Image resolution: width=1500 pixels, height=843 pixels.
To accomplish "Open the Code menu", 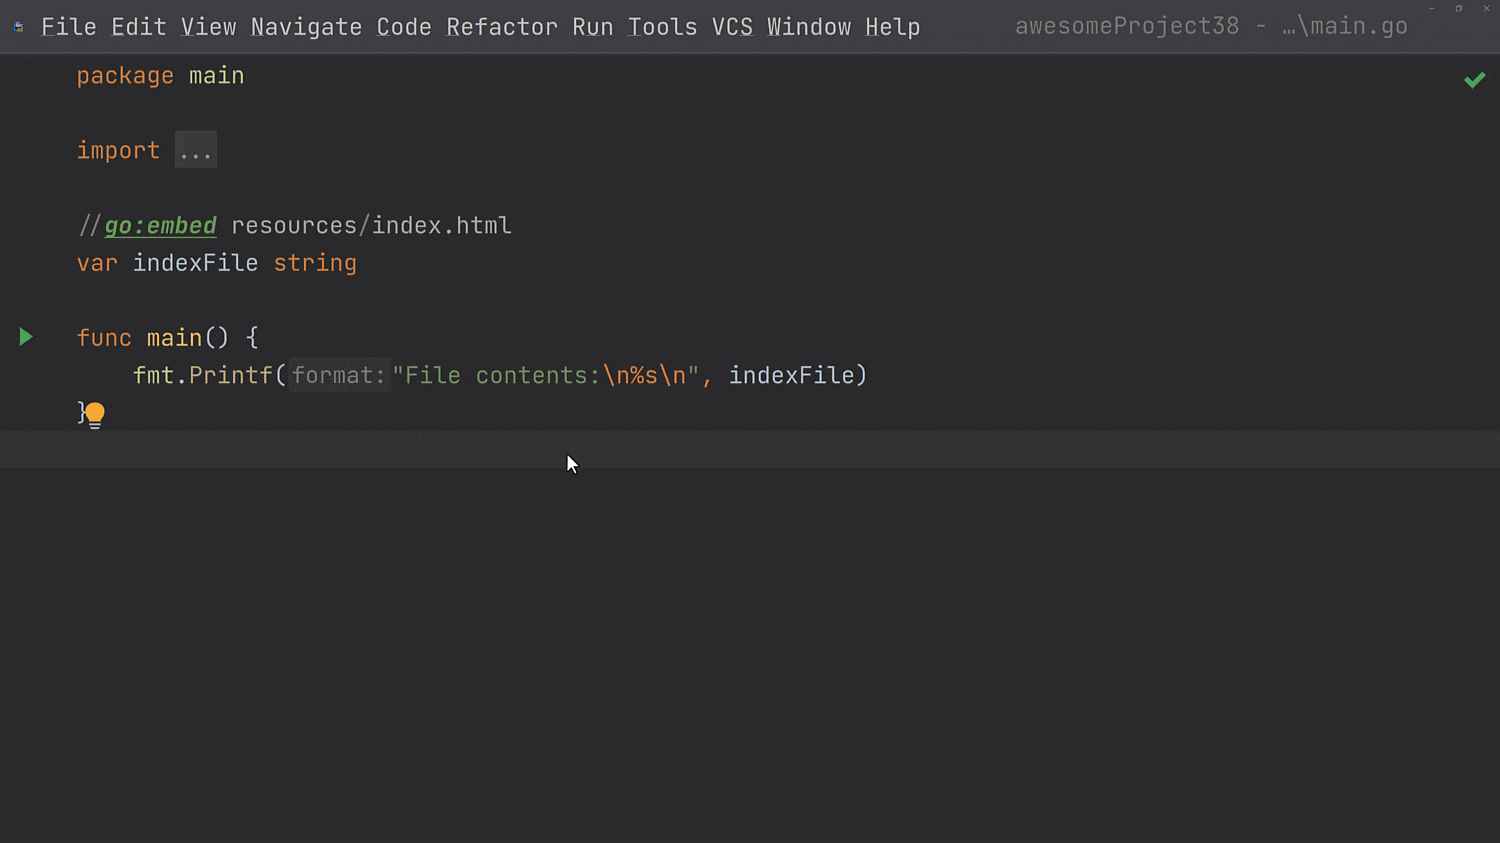I will [x=403, y=27].
